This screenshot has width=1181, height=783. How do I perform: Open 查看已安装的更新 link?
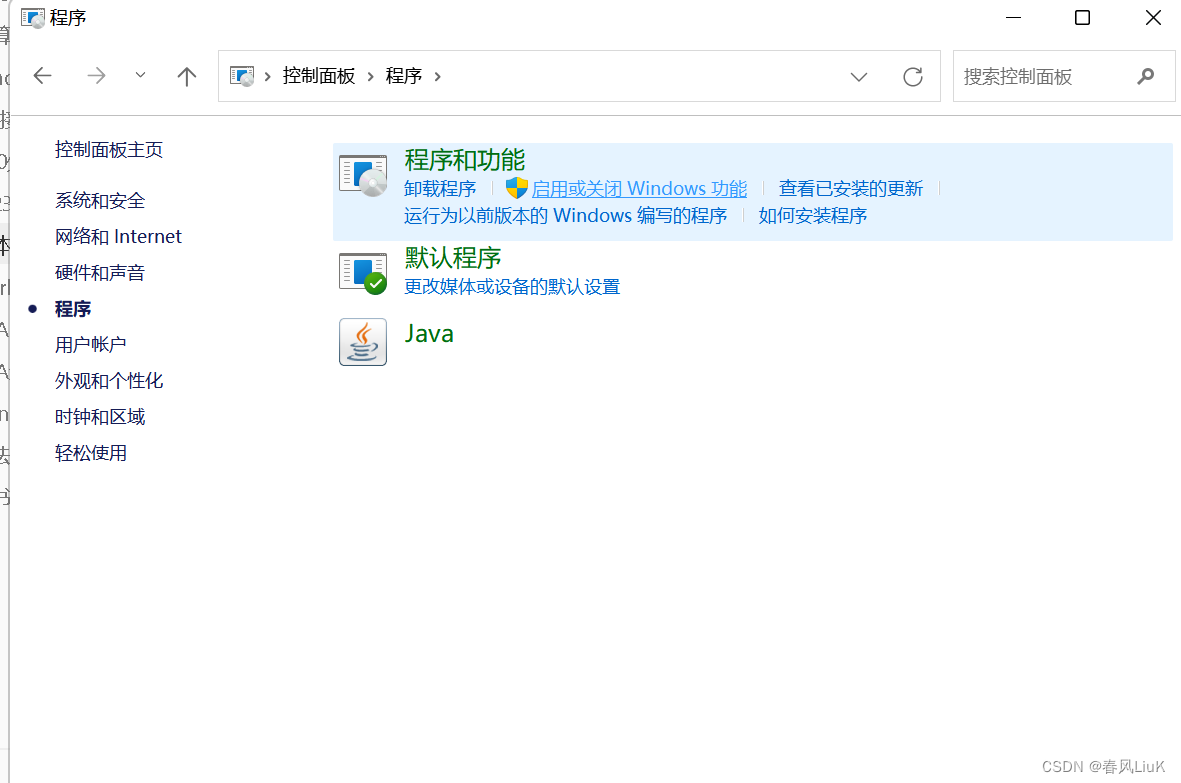point(851,188)
